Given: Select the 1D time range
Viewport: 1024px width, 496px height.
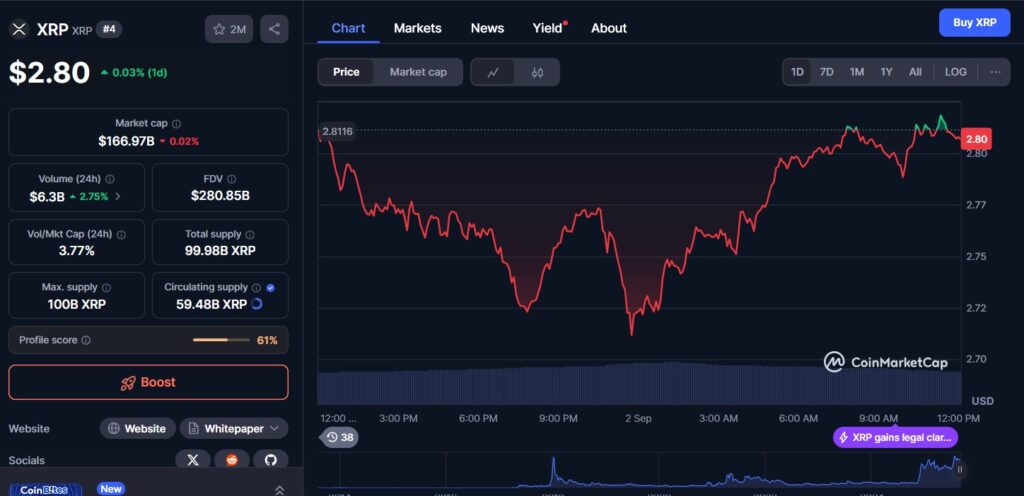Looking at the screenshot, I should 797,72.
